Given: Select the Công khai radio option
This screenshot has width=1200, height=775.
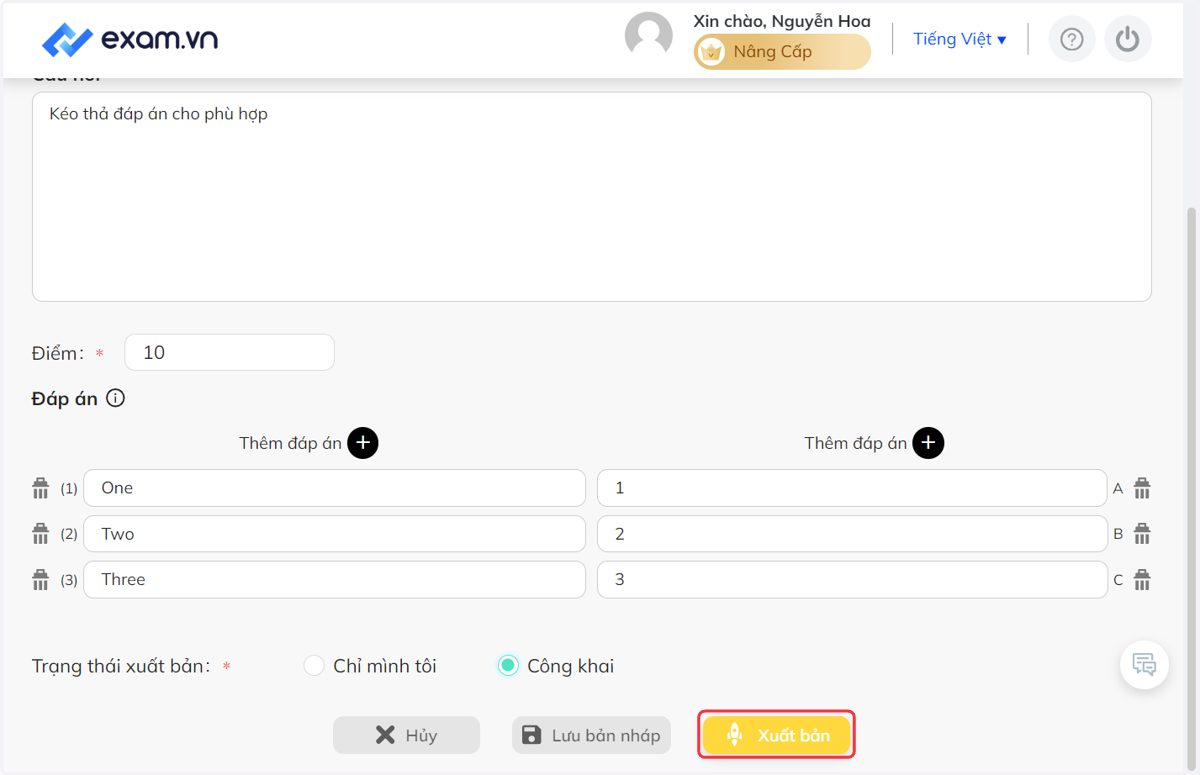Looking at the screenshot, I should pyautogui.click(x=508, y=666).
